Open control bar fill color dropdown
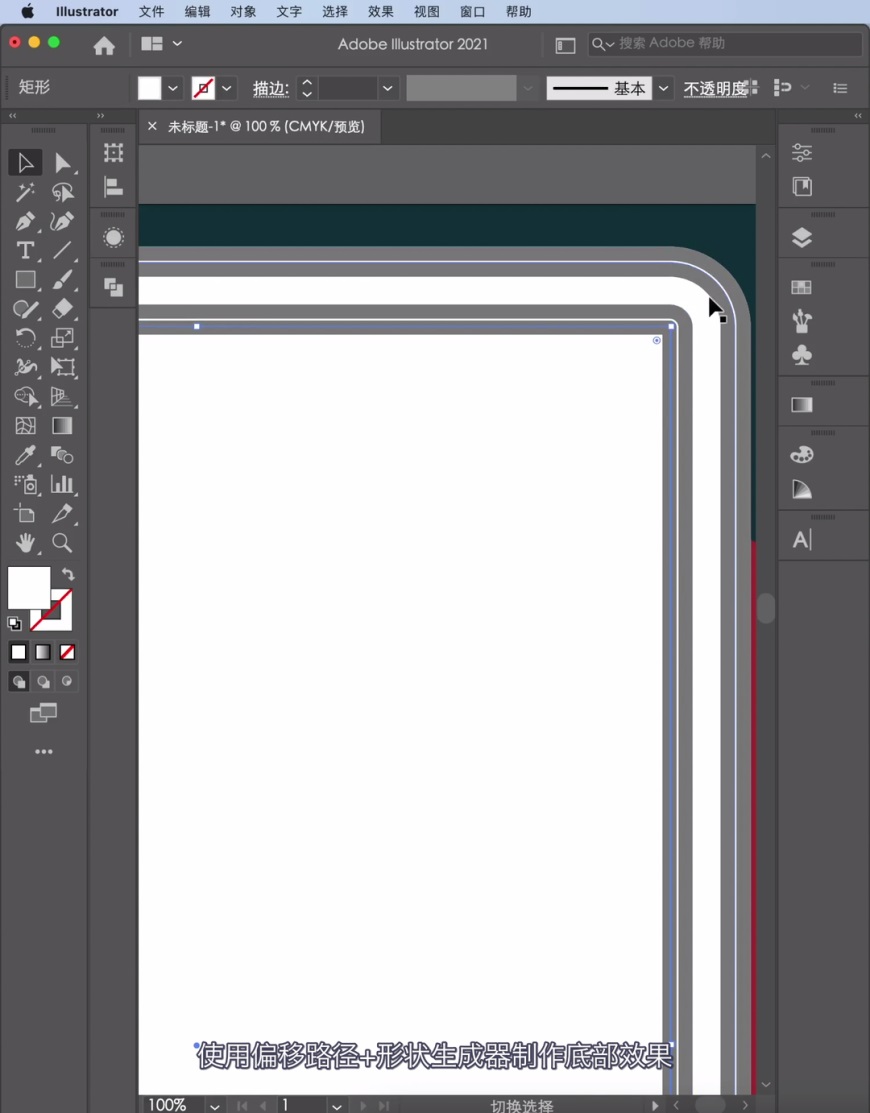870x1113 pixels. [x=172, y=88]
